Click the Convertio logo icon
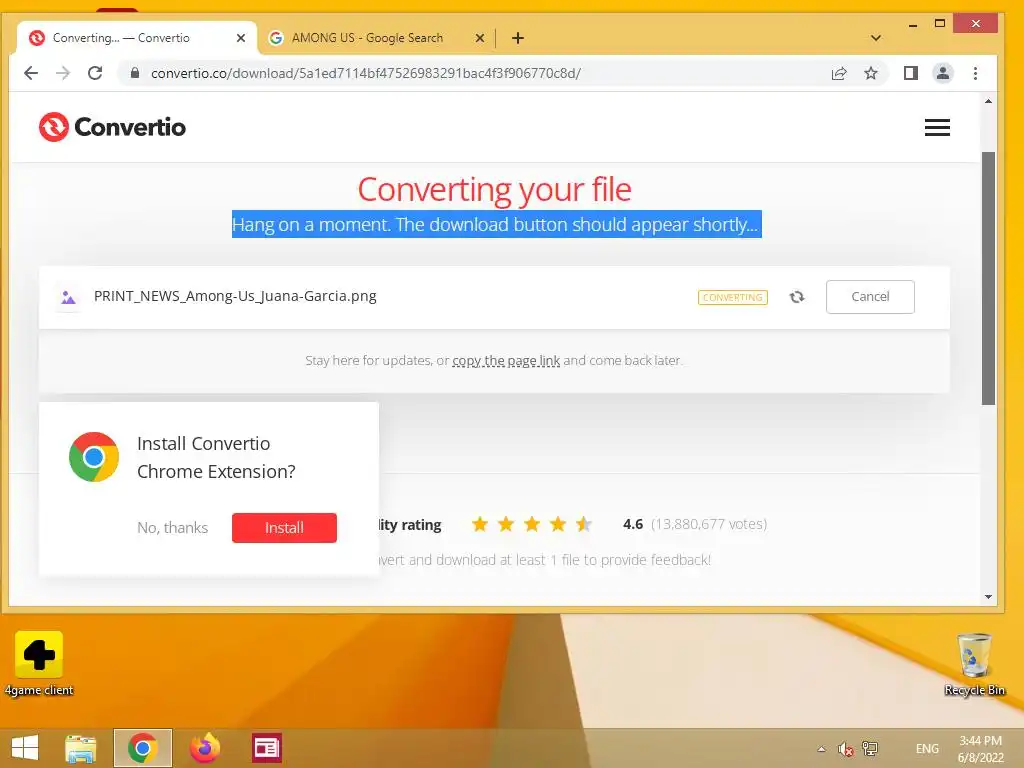Viewport: 1024px width, 768px height. point(54,127)
